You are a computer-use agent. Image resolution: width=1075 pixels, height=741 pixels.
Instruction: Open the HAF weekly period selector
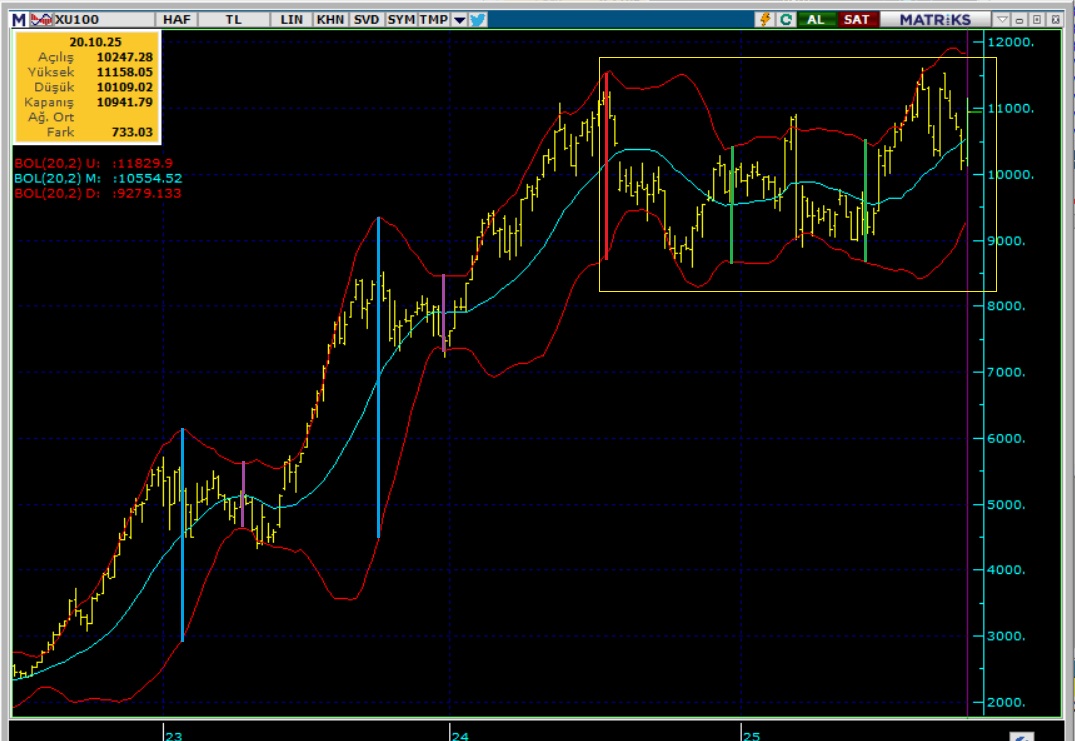177,19
